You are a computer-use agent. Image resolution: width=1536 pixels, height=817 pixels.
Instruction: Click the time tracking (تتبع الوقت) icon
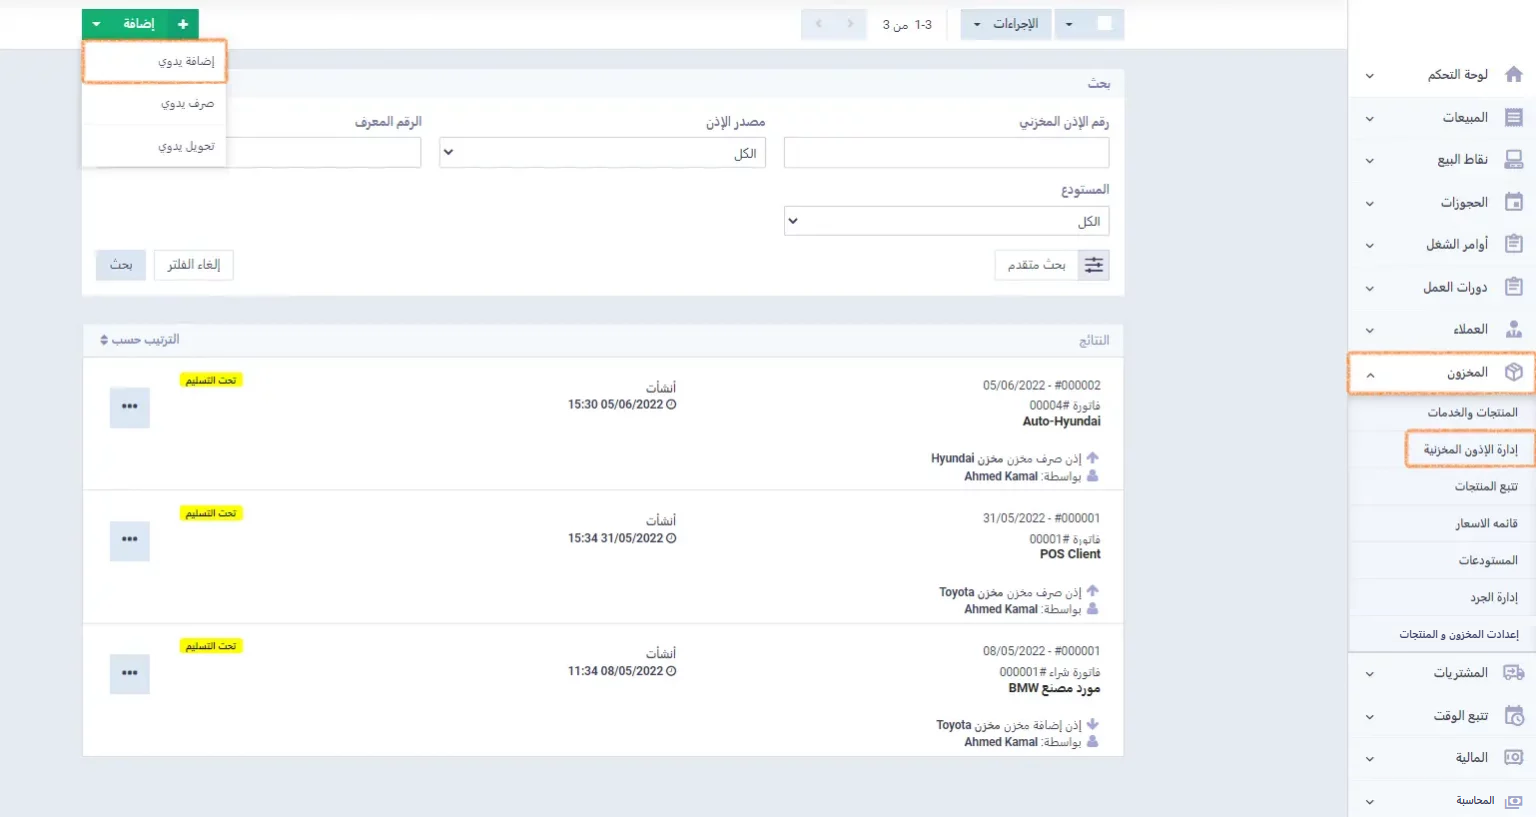1513,716
